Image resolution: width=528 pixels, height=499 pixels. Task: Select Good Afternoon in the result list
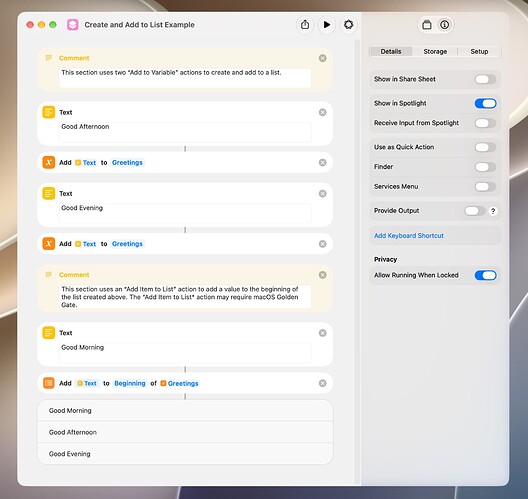pos(185,432)
